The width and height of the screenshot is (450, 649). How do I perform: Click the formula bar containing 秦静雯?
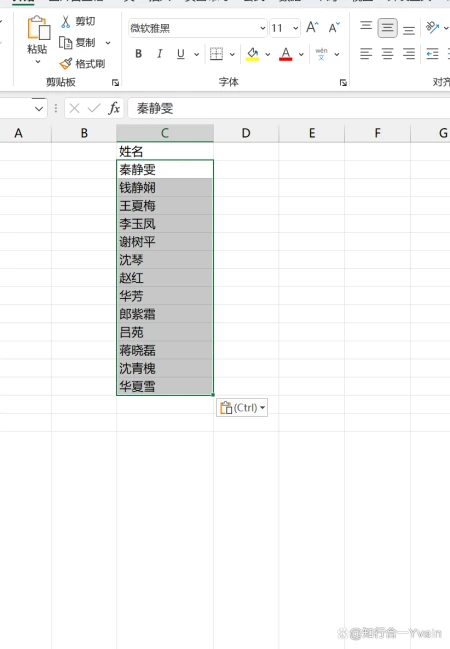pyautogui.click(x=289, y=108)
